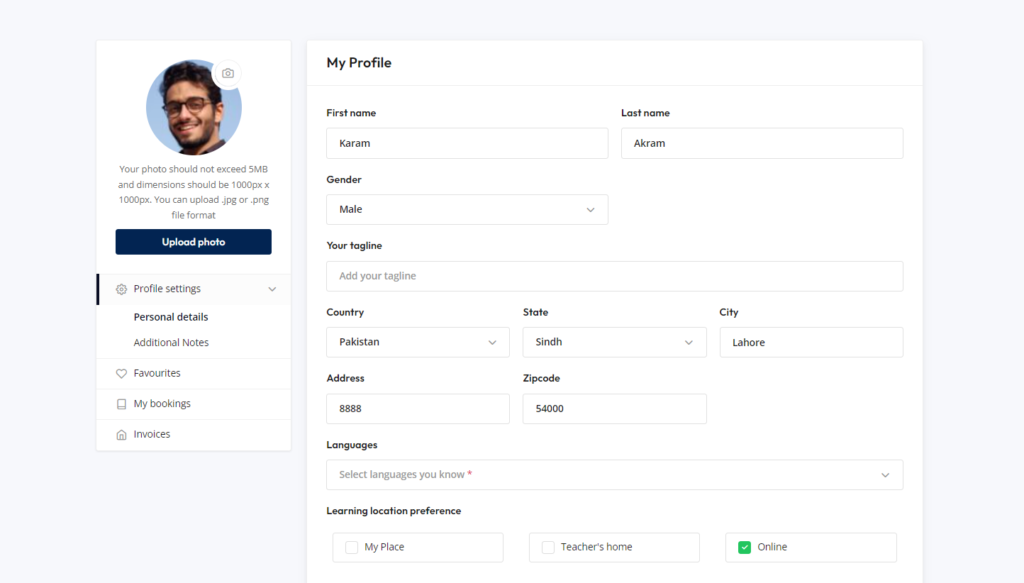Image resolution: width=1024 pixels, height=583 pixels.
Task: Click the profile avatar picture
Action: click(x=193, y=108)
